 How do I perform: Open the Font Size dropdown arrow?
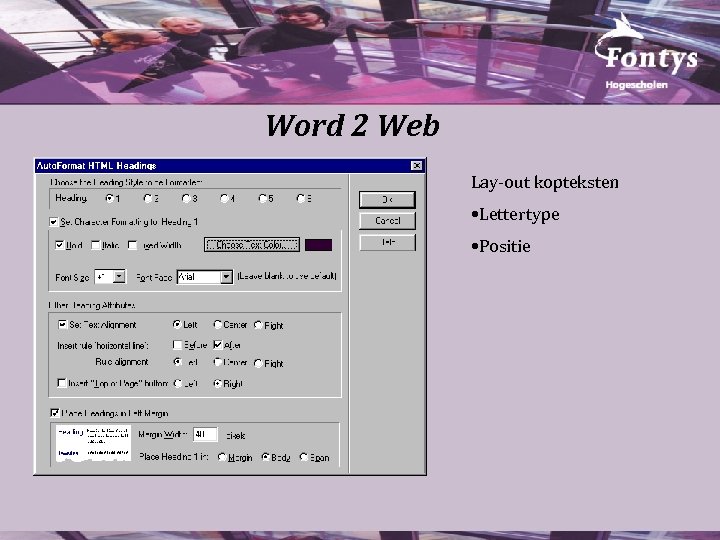[x=119, y=277]
